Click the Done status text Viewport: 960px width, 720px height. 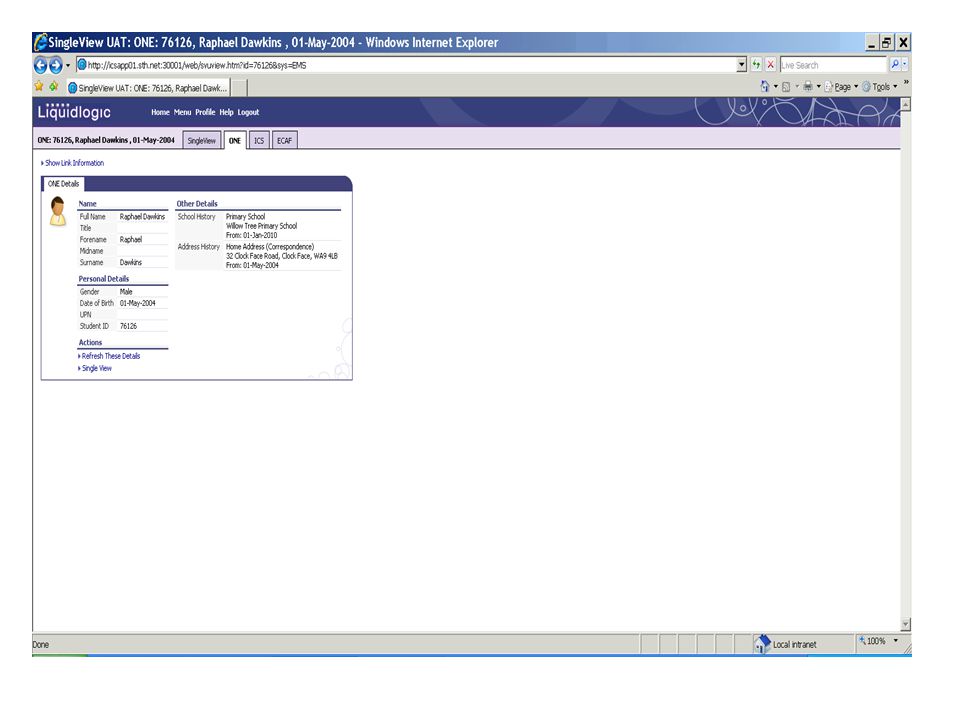[x=40, y=644]
